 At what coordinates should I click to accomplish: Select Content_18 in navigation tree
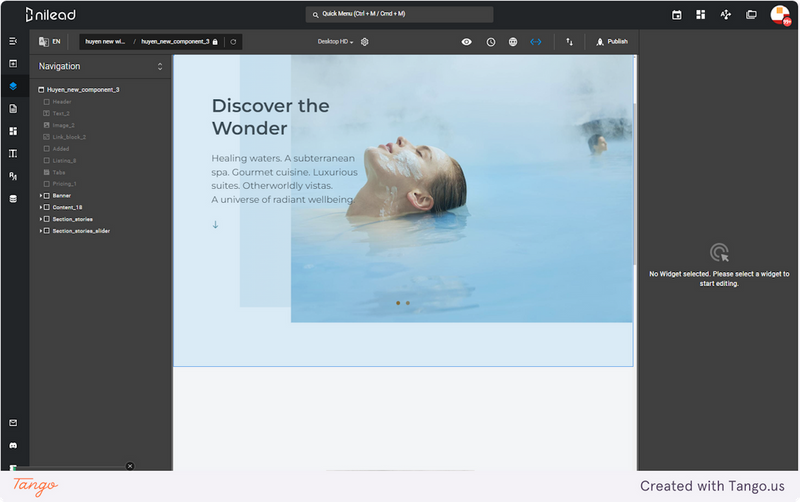[67, 207]
